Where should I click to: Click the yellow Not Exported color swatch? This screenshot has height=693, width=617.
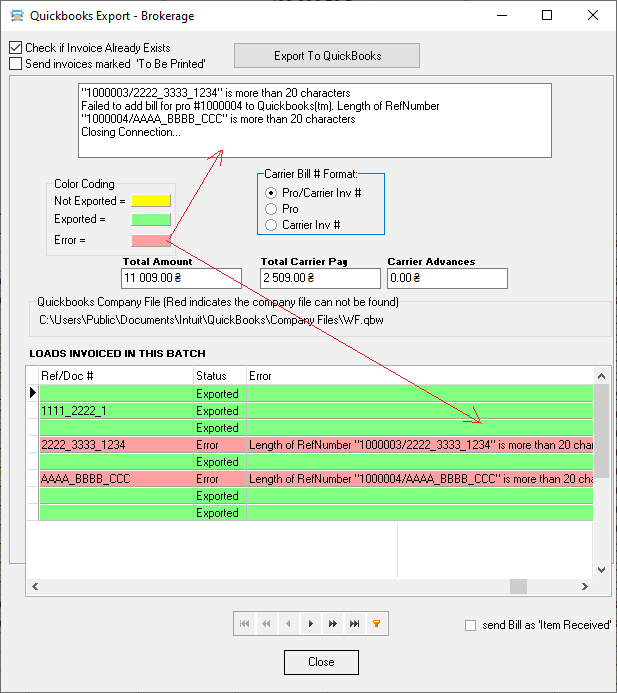[151, 201]
